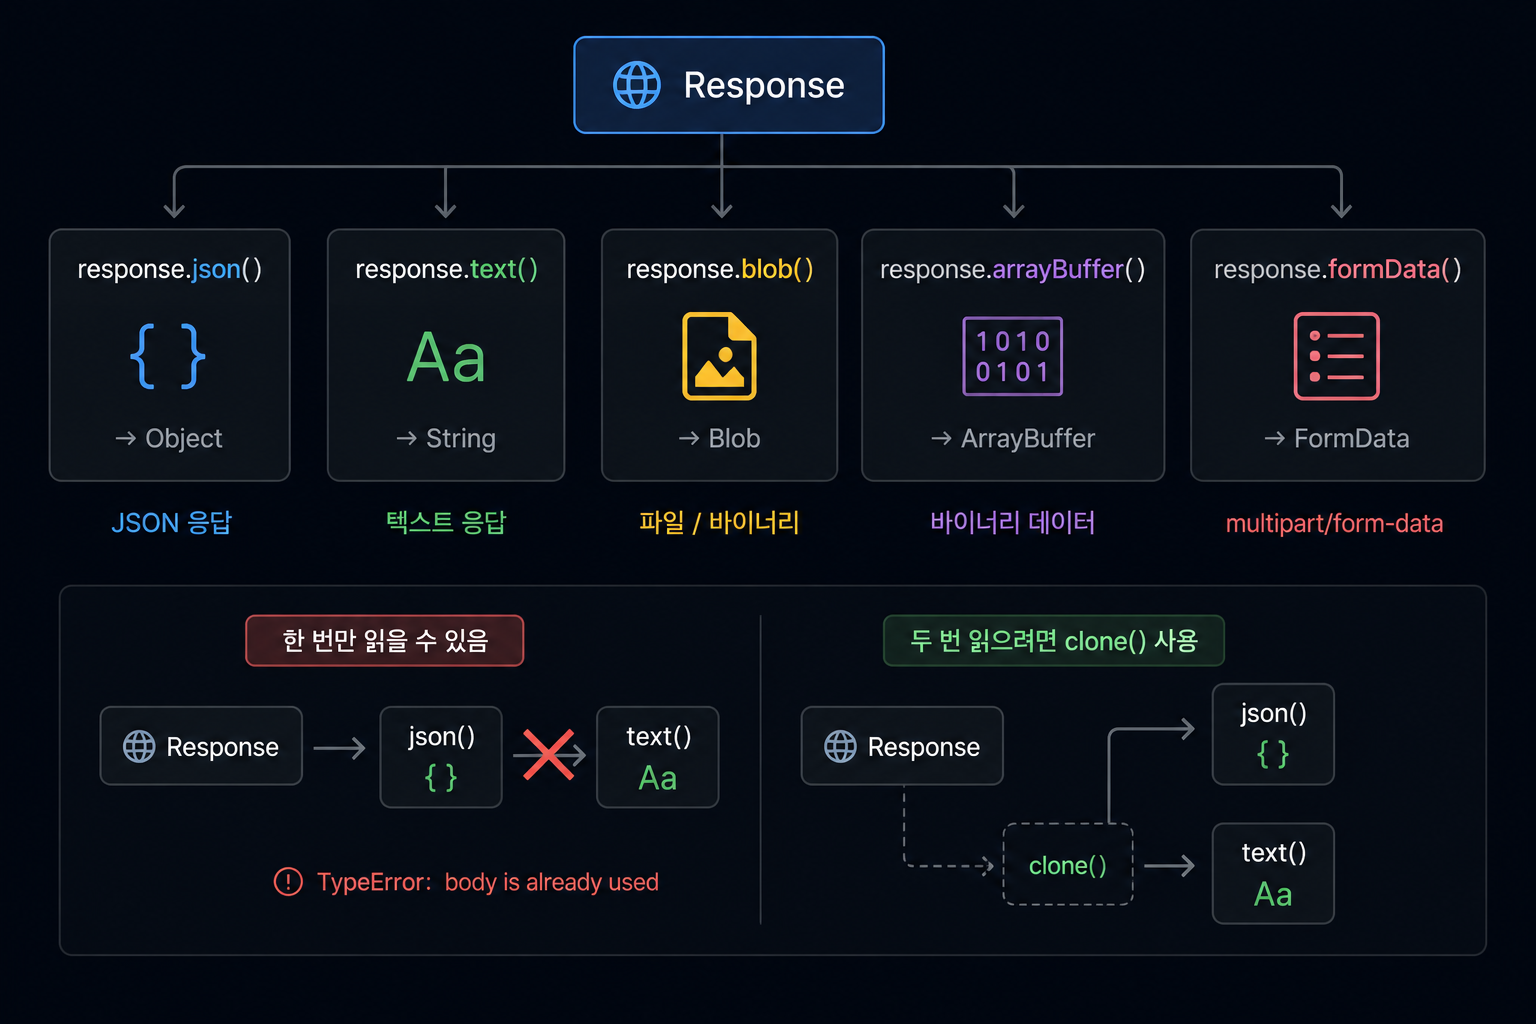1536x1024 pixels.
Task: Click the yellow image file Blob icon
Action: point(719,356)
